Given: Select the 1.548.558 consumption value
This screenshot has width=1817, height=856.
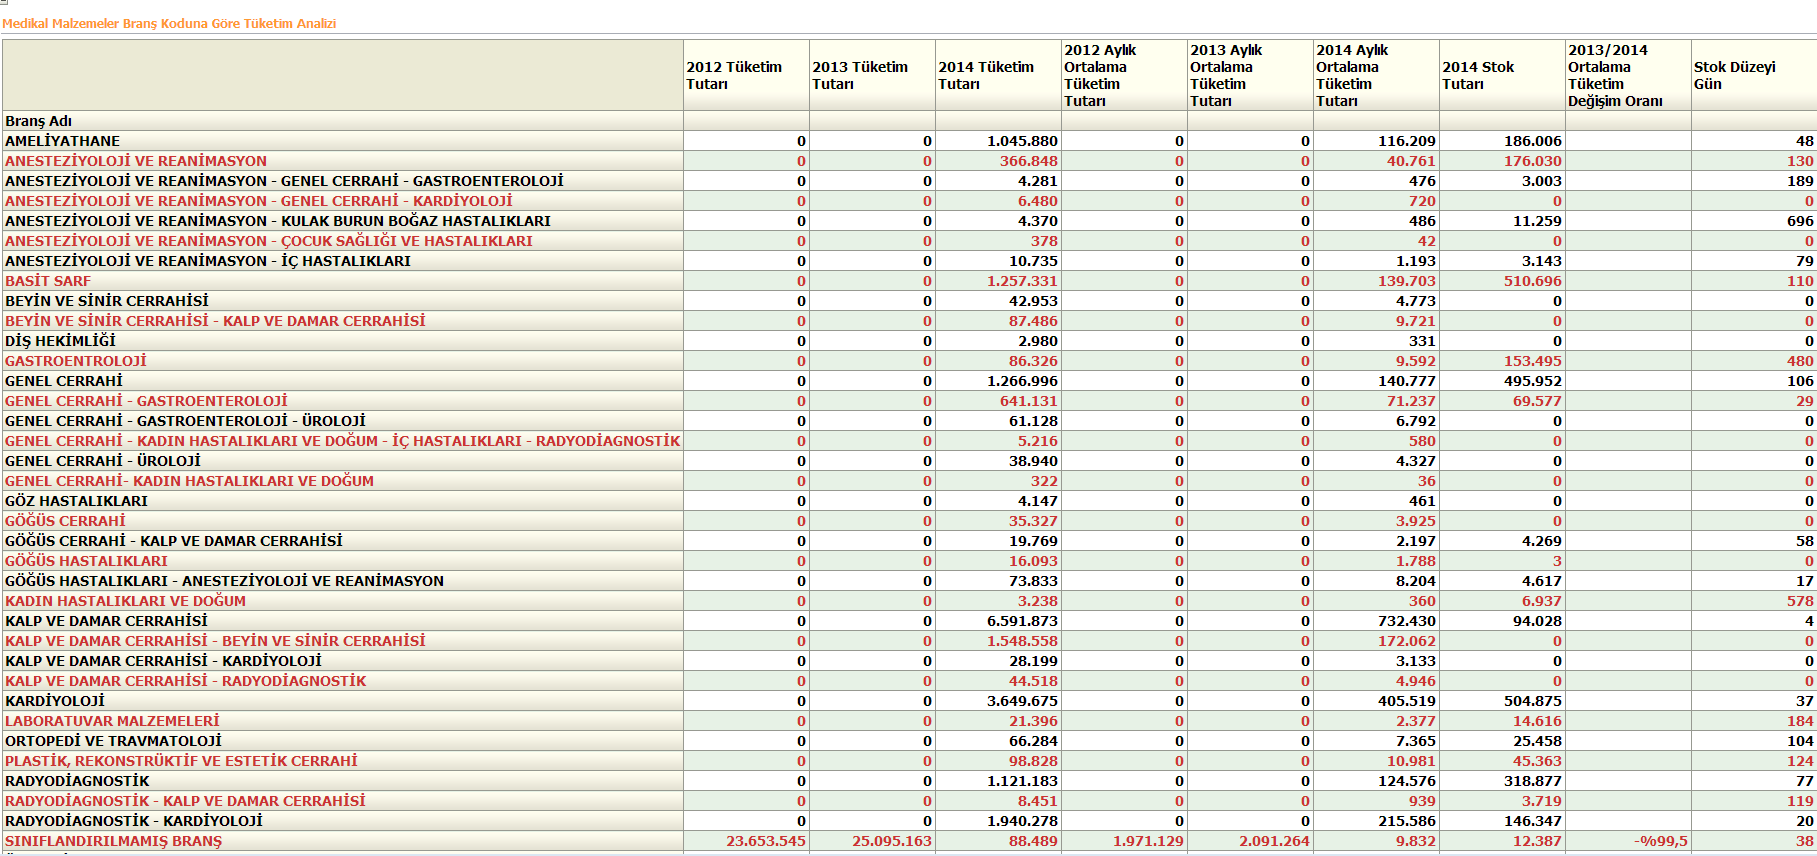Looking at the screenshot, I should [x=1022, y=641].
